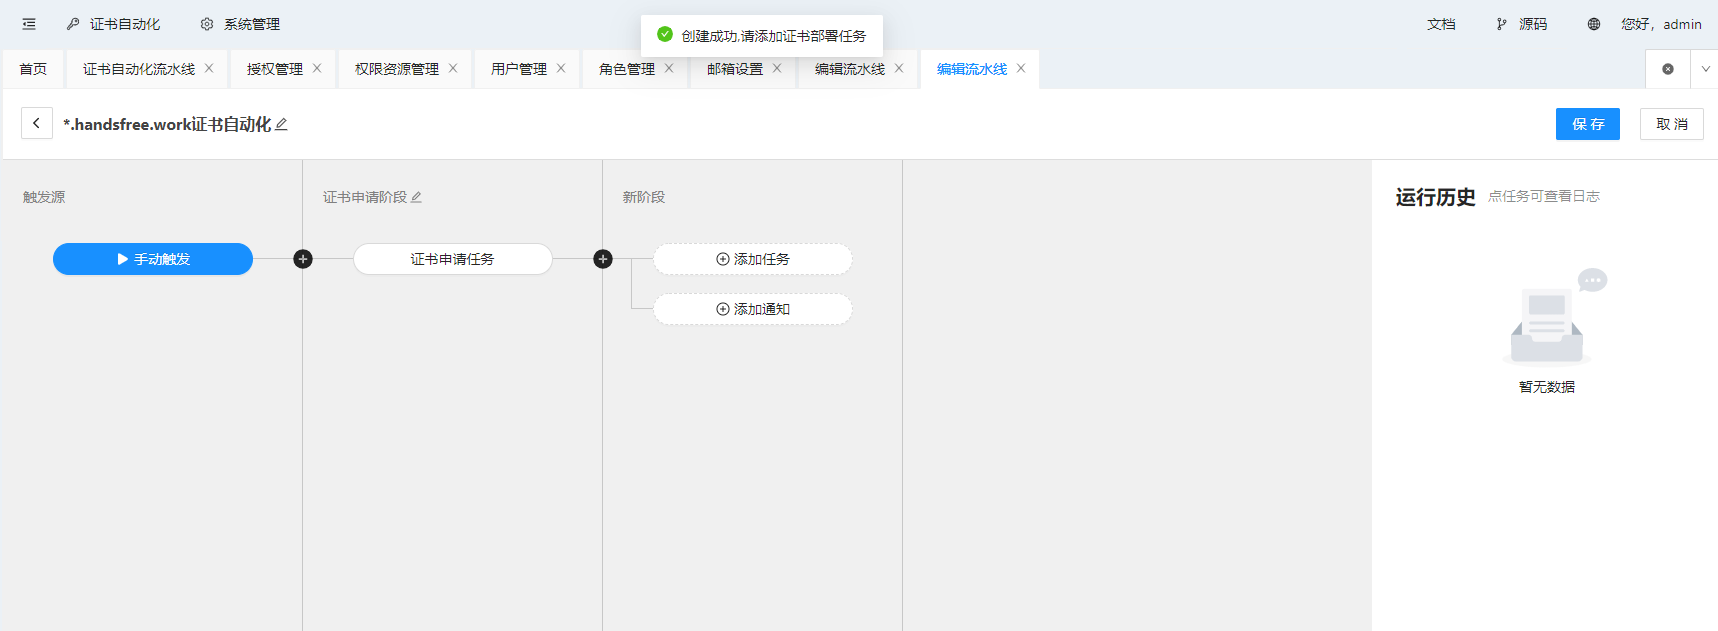Collapse the sidebar menu hamburger icon

(x=29, y=24)
